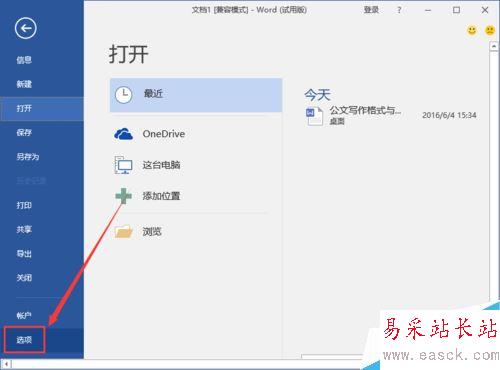The width and height of the screenshot is (500, 370).
Task: Open the 打印 page
Action: click(x=24, y=205)
